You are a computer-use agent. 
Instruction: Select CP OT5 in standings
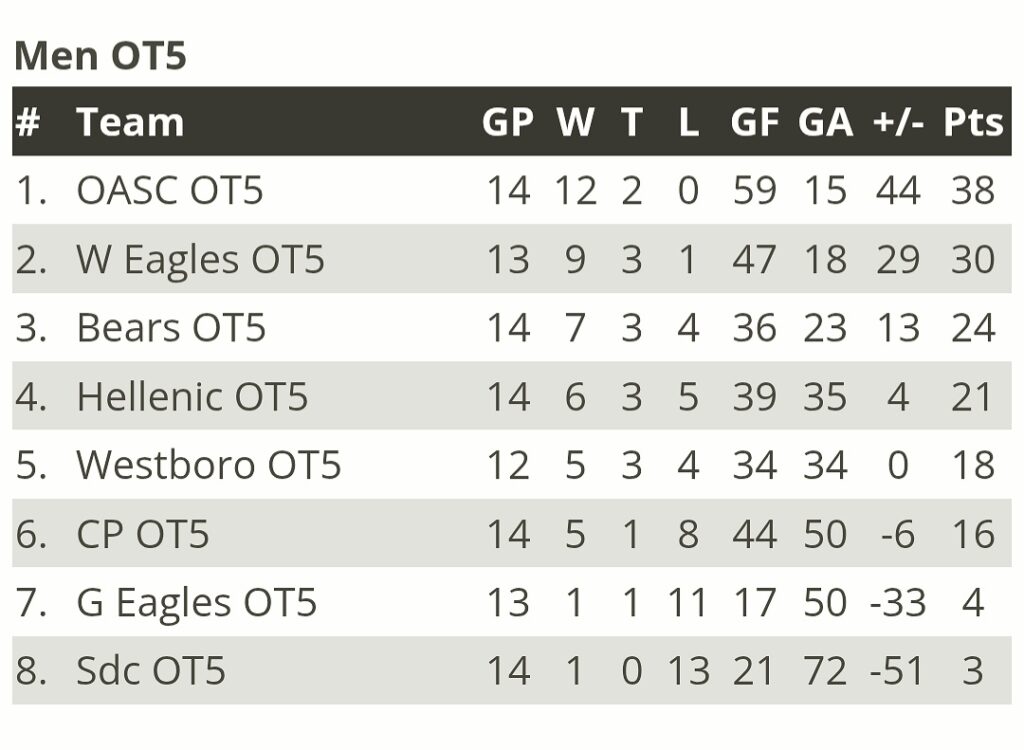[x=143, y=534]
